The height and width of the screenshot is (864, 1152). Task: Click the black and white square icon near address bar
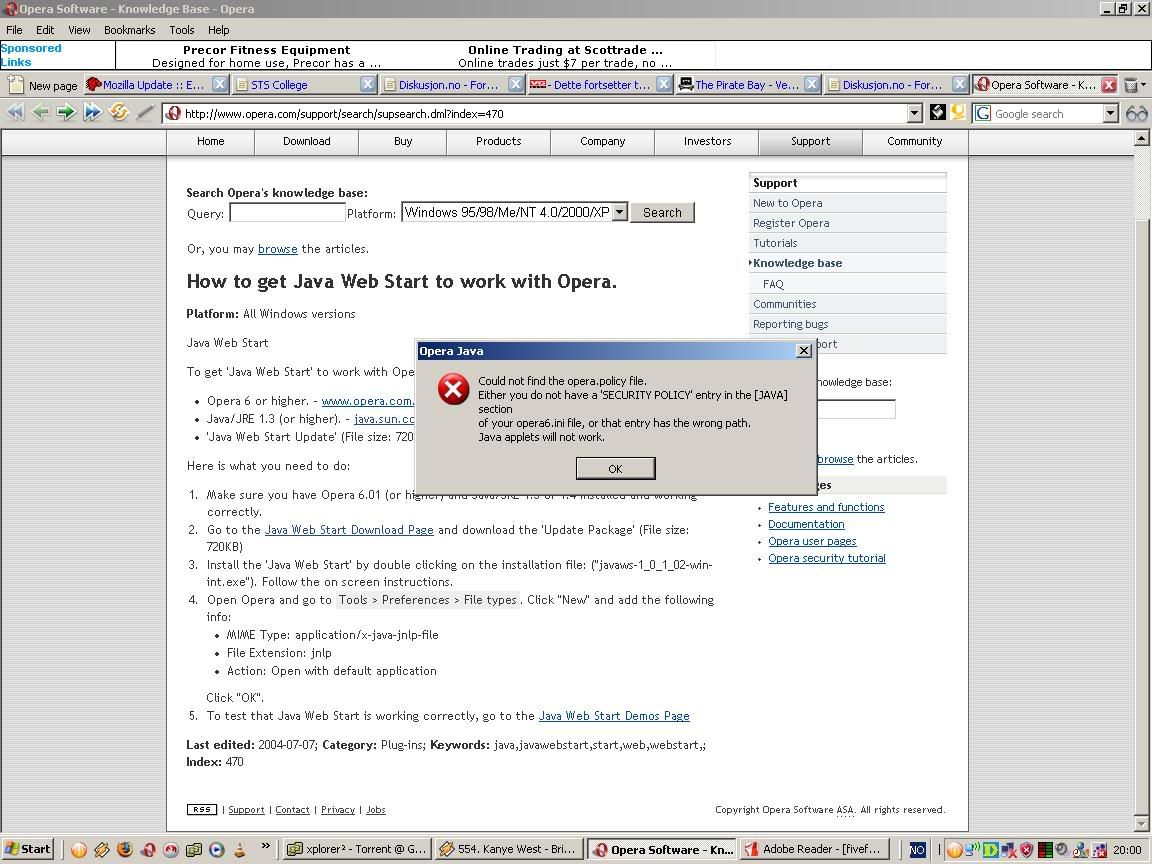(937, 112)
